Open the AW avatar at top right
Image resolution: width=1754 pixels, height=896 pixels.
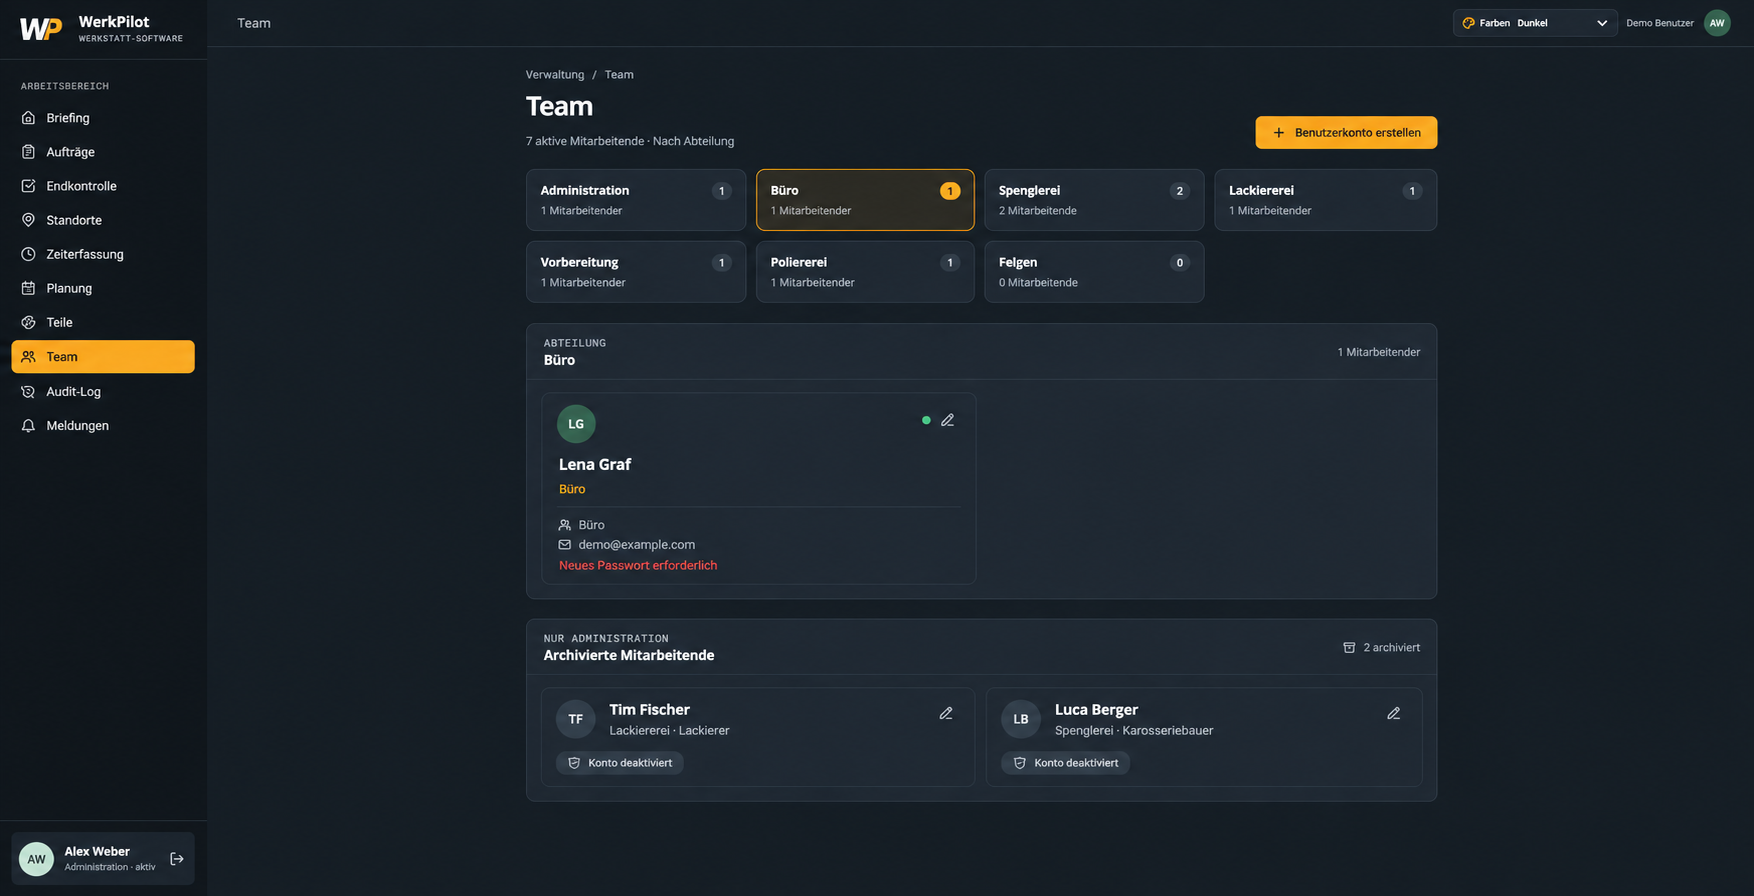tap(1717, 23)
